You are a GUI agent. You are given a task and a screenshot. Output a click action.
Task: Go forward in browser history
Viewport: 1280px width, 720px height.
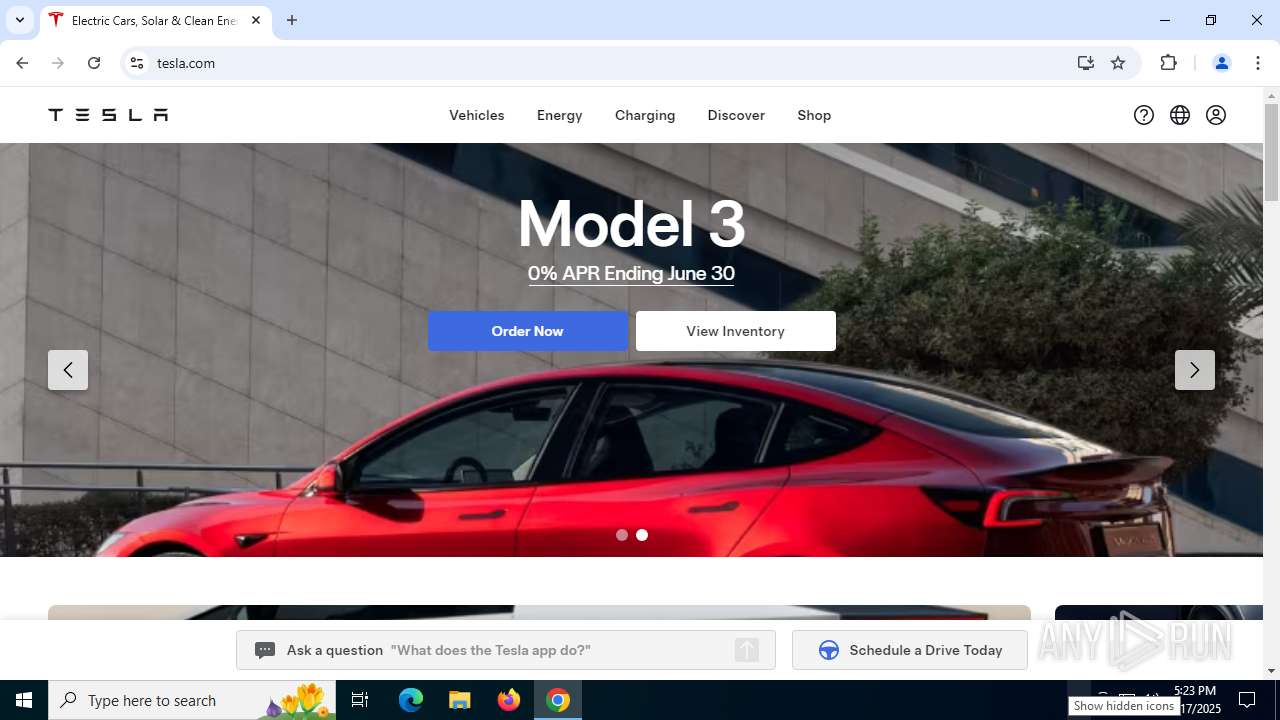tap(58, 63)
